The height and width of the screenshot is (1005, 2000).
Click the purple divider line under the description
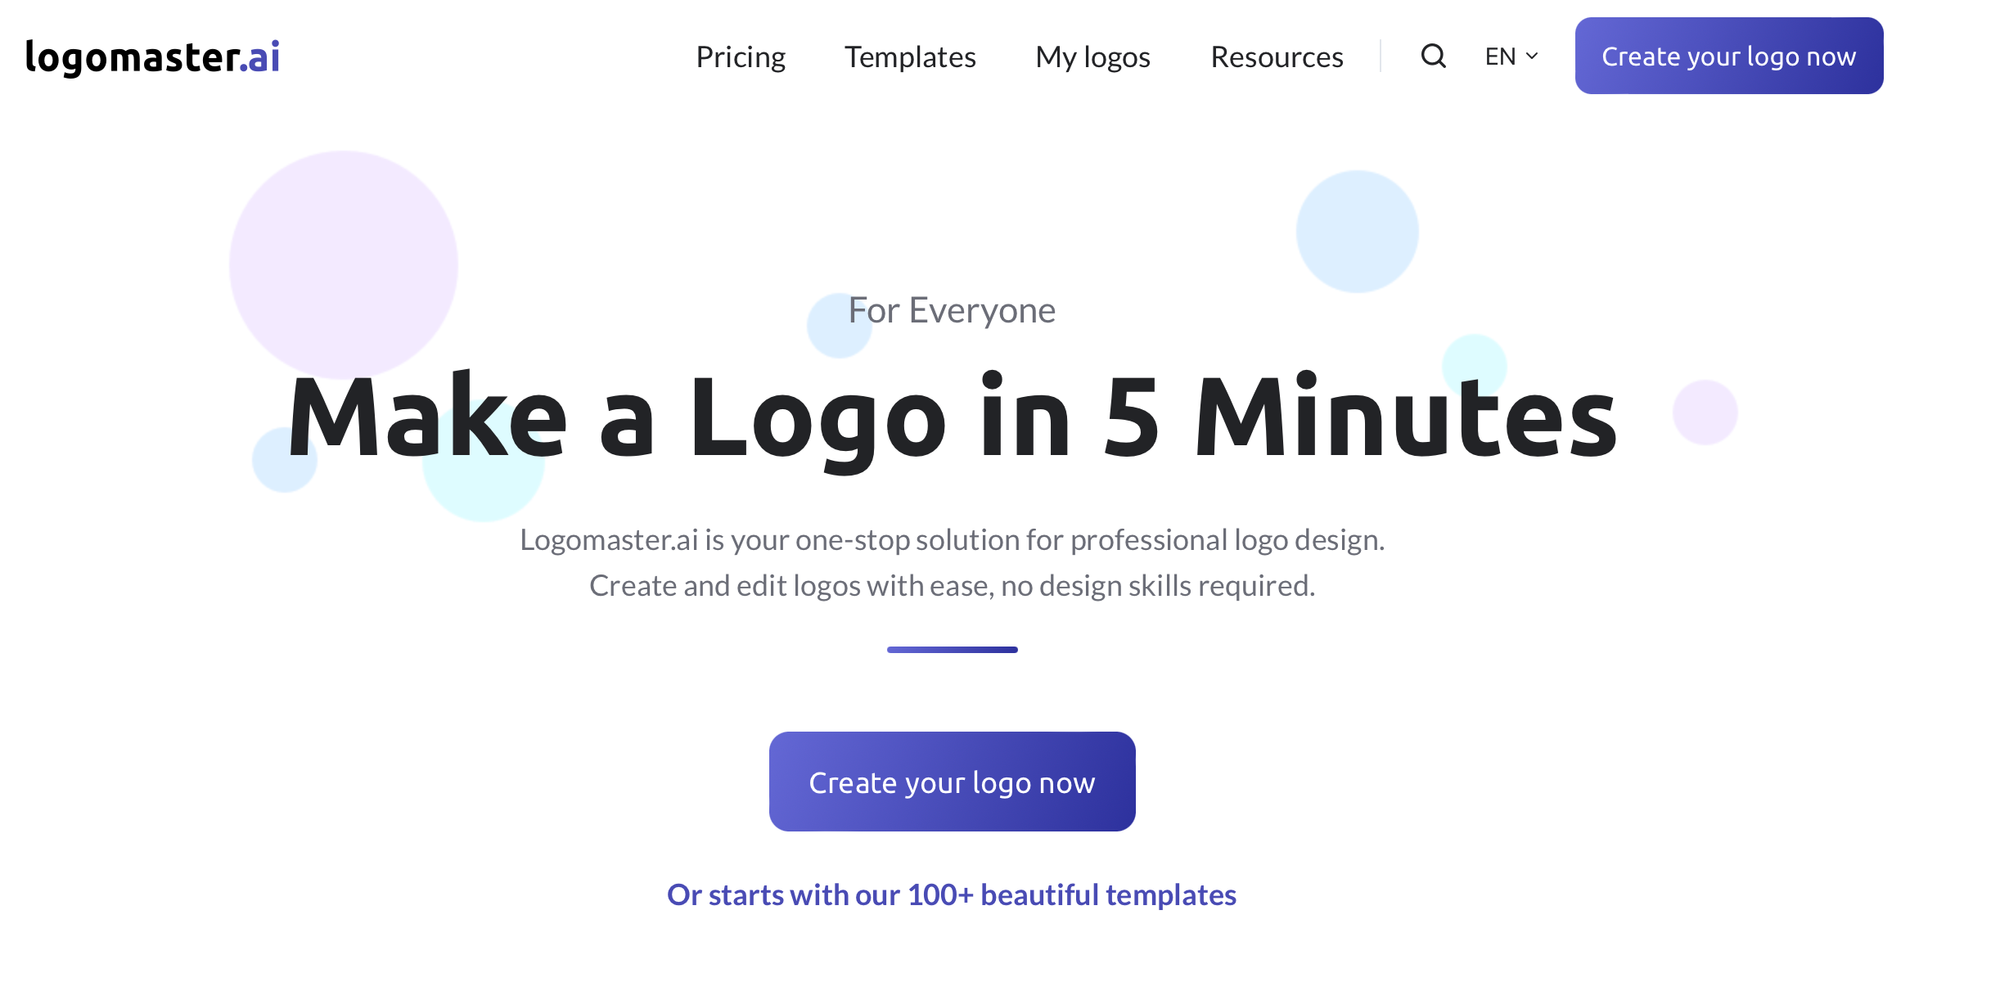[952, 650]
